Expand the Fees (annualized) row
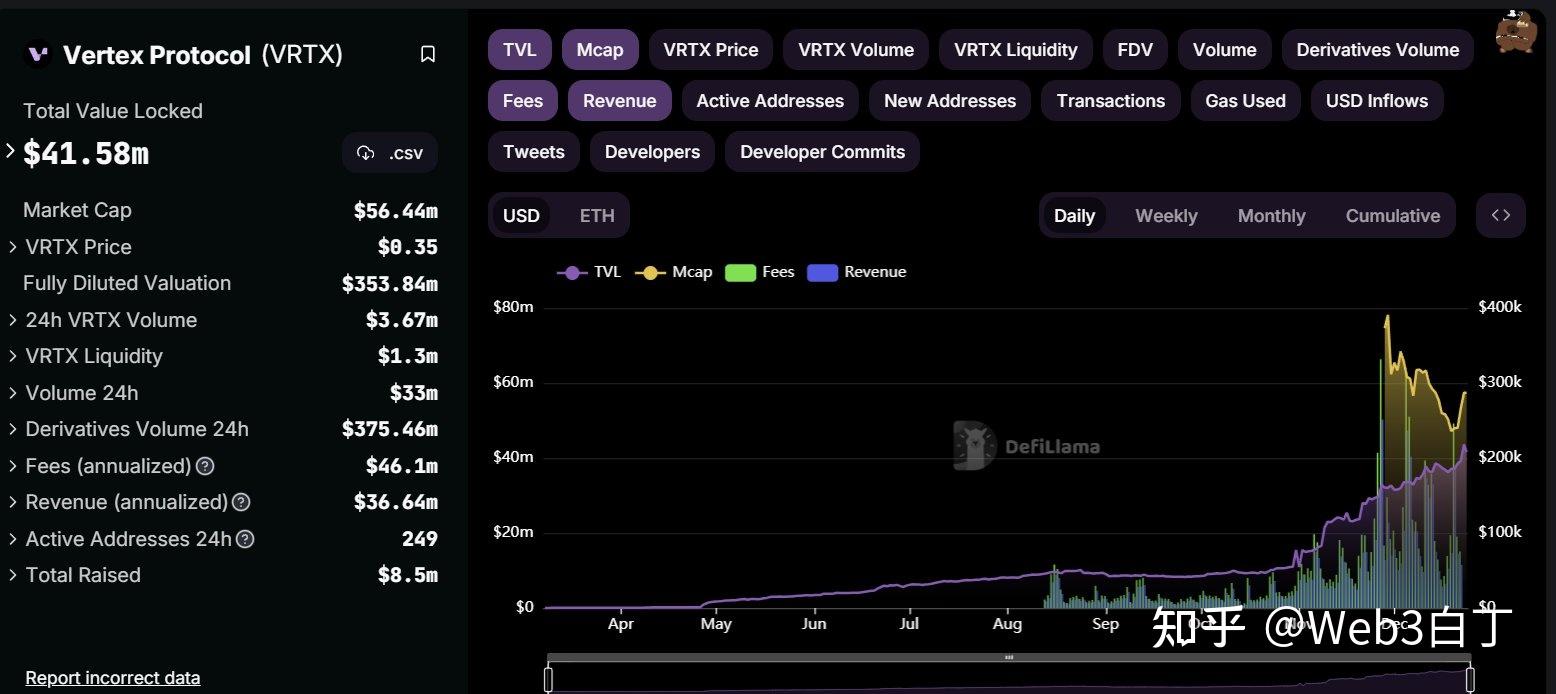This screenshot has width=1556, height=694. pos(12,466)
